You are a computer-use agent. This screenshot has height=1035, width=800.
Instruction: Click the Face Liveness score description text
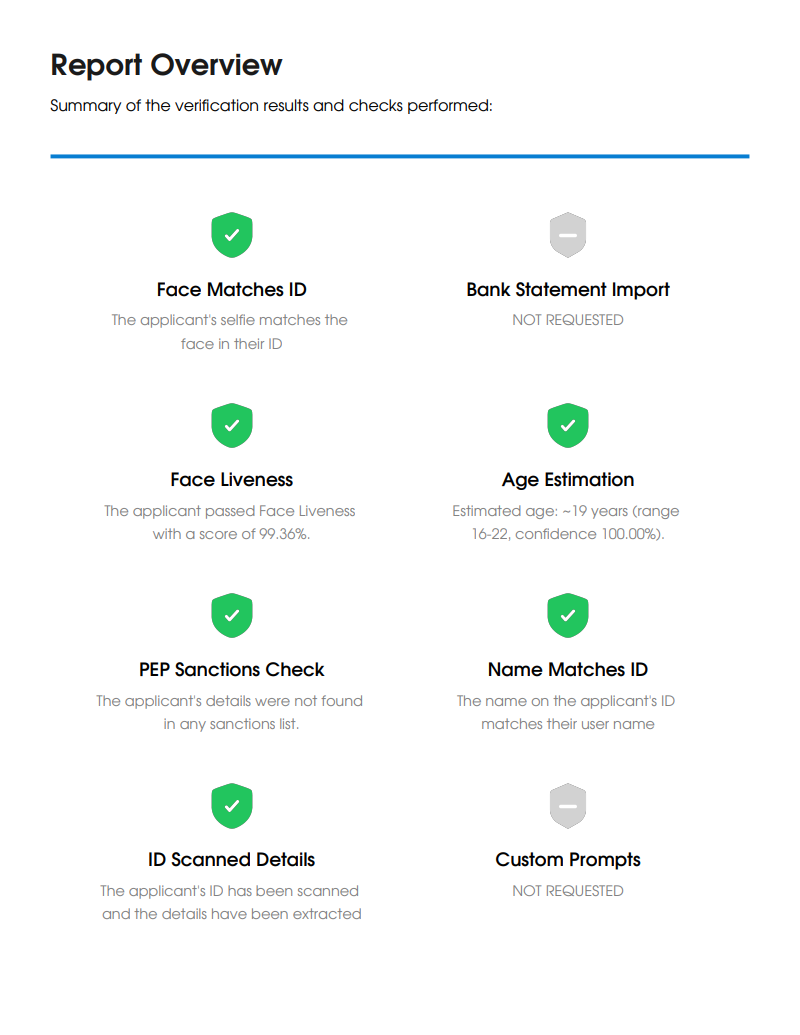[x=230, y=522]
